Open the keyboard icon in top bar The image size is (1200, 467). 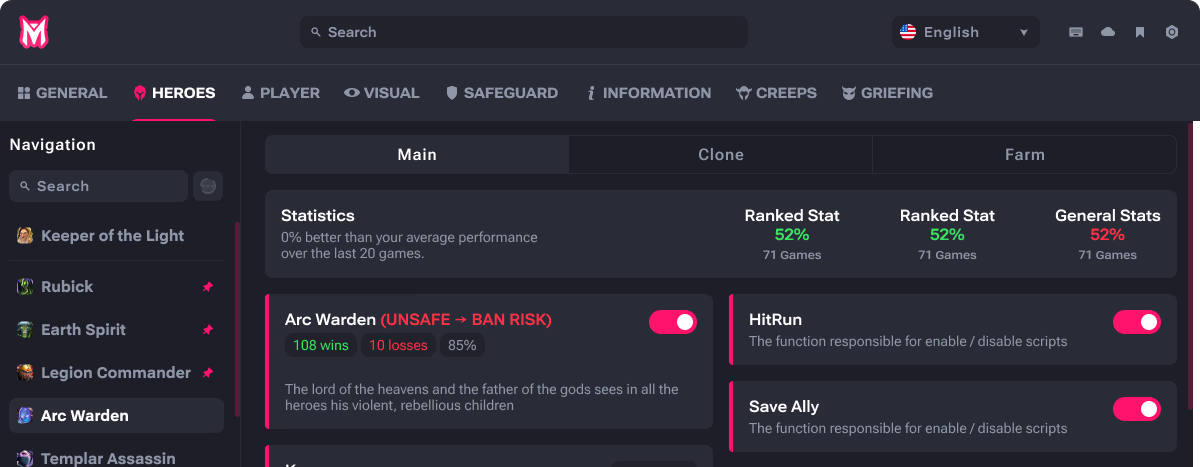coord(1076,32)
